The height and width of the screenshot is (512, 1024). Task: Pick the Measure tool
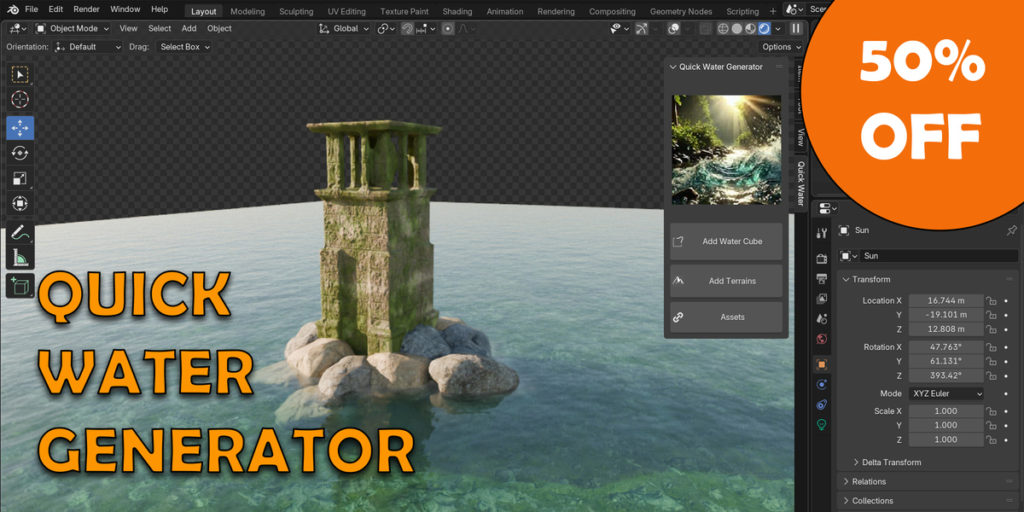tap(20, 259)
